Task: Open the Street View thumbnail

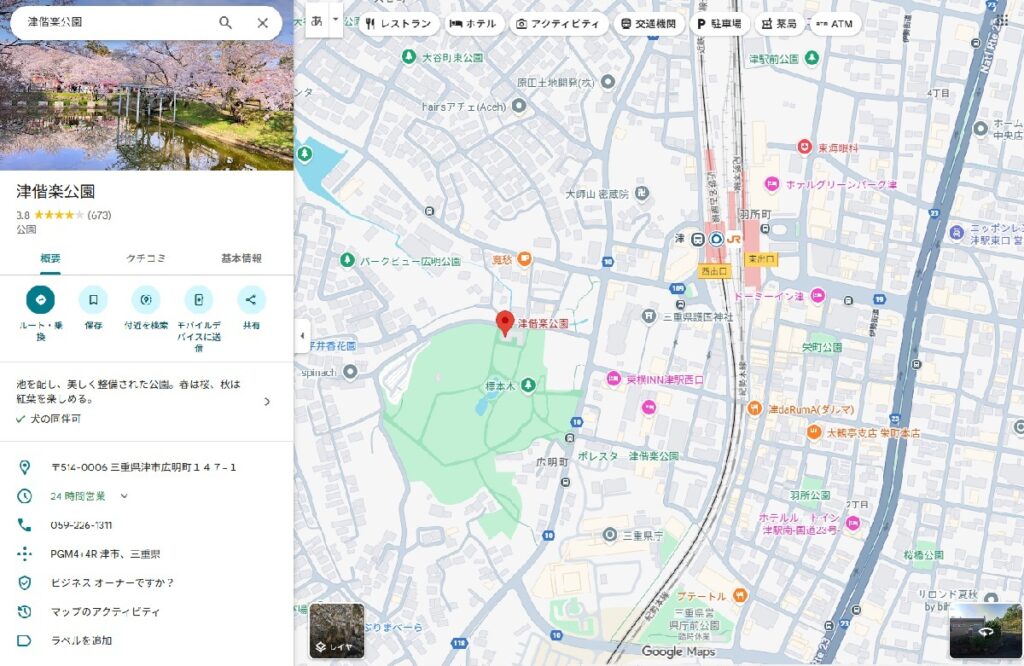Action: [x=985, y=630]
